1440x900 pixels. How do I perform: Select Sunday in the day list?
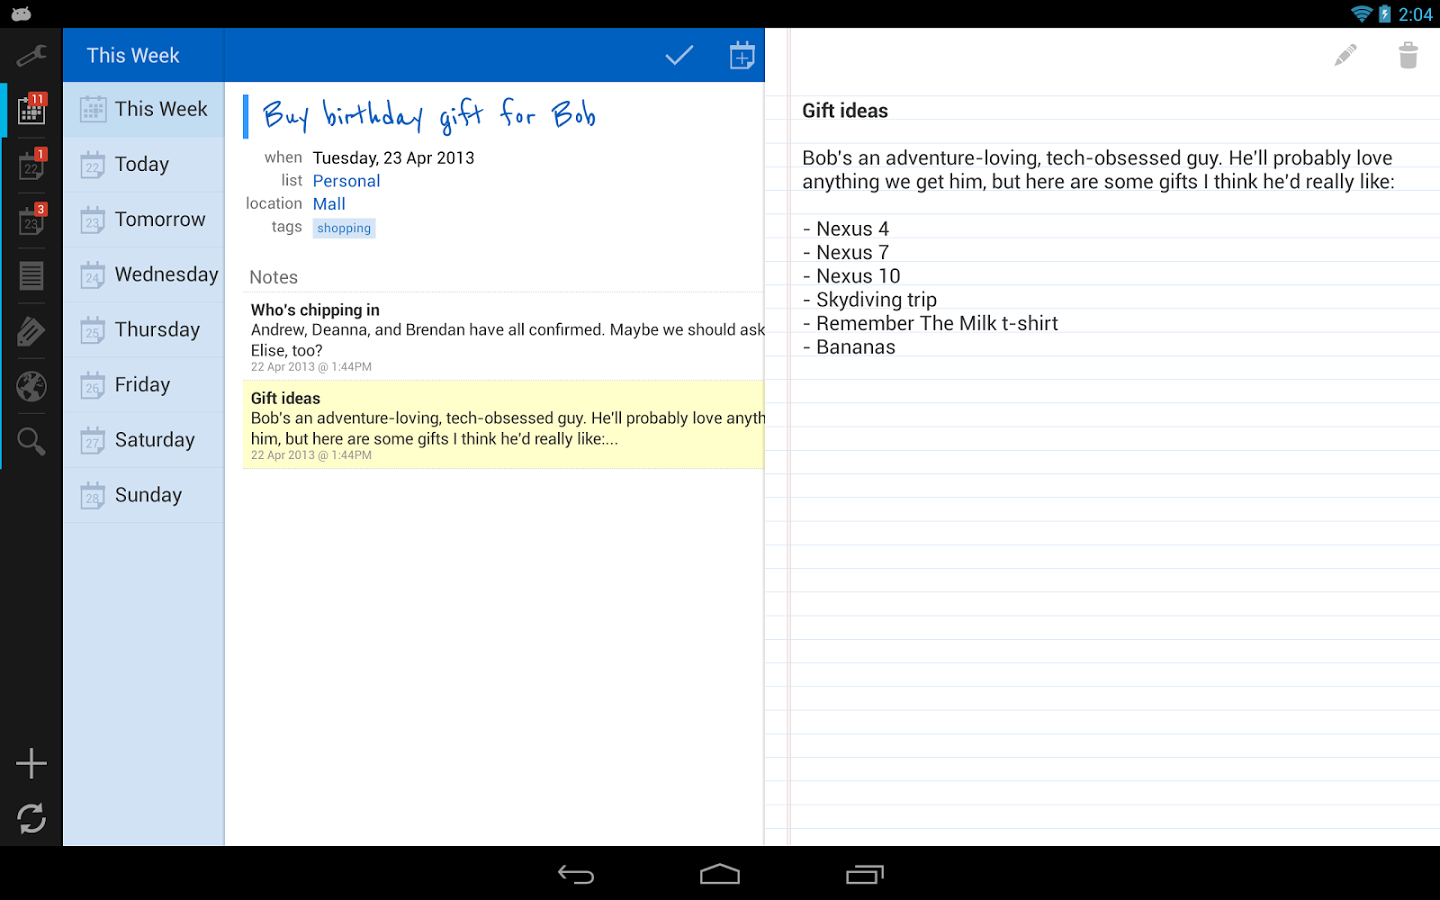[x=144, y=494]
